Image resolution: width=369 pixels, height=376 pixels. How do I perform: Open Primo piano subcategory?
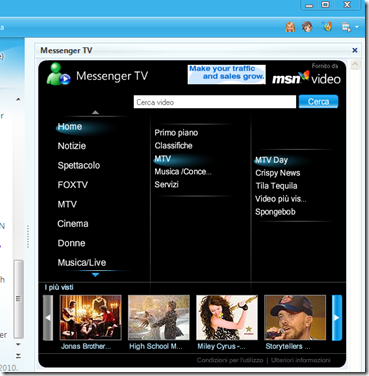pos(176,133)
